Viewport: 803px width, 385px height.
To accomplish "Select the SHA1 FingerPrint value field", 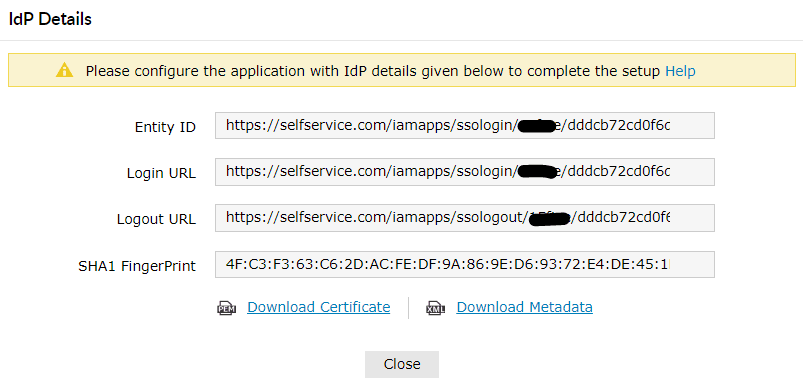I will [x=464, y=264].
